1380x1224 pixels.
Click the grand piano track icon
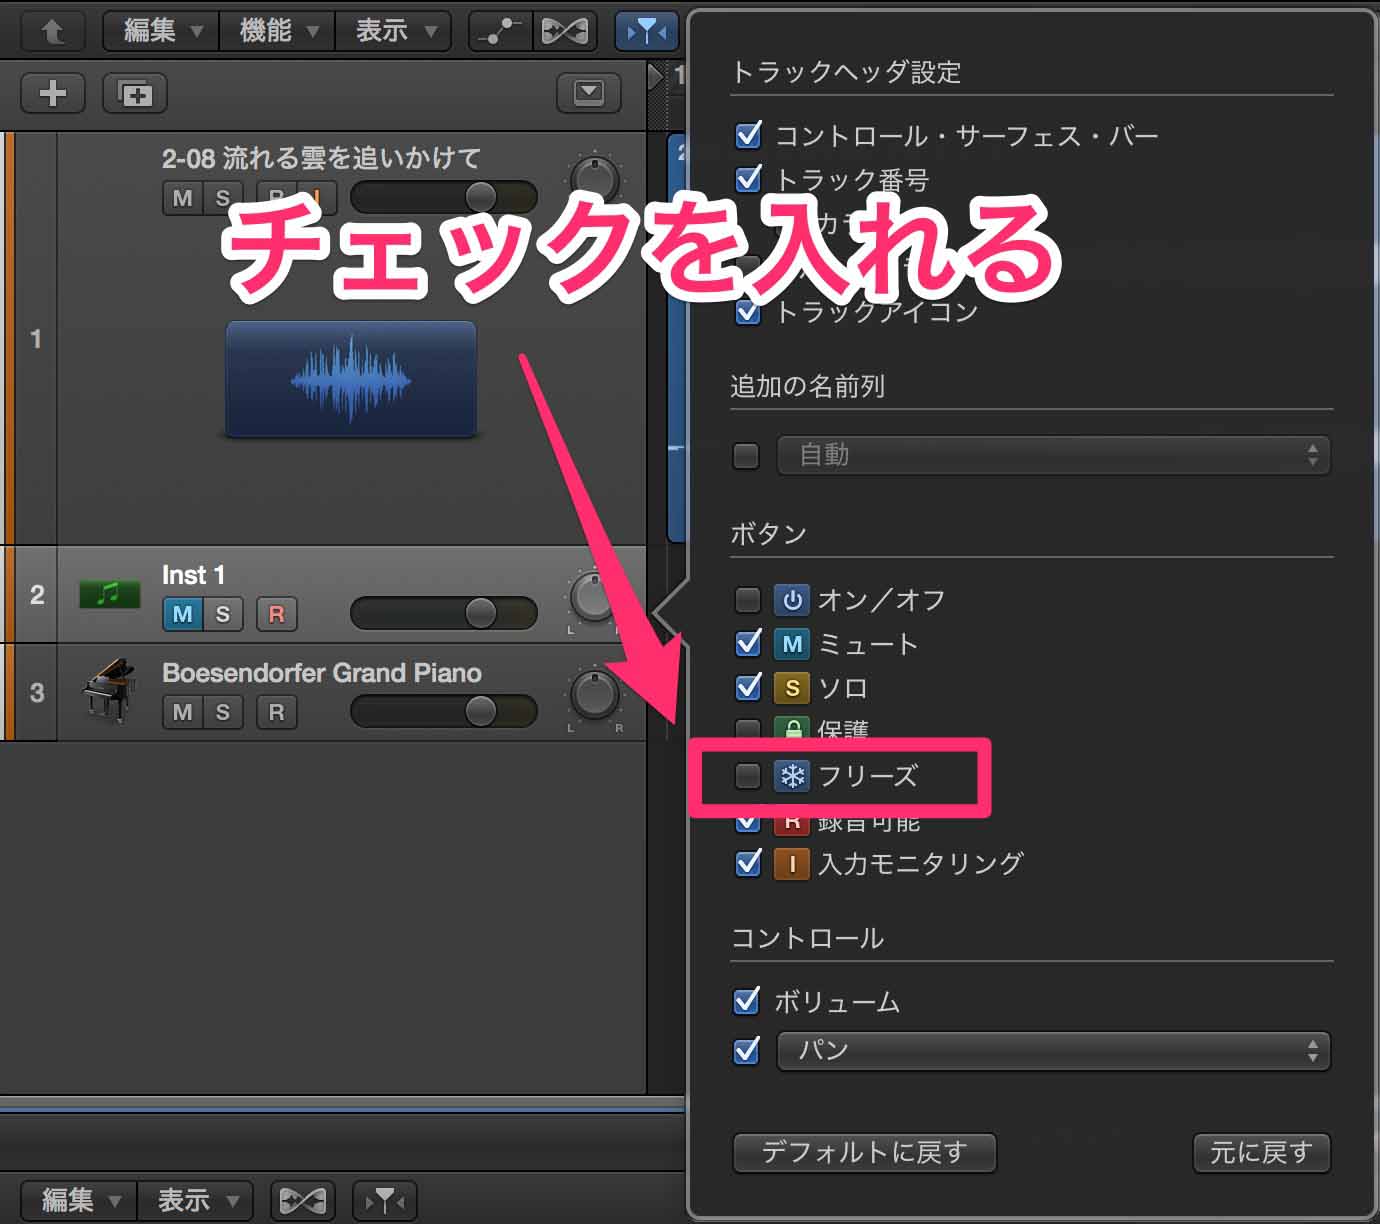click(x=108, y=689)
